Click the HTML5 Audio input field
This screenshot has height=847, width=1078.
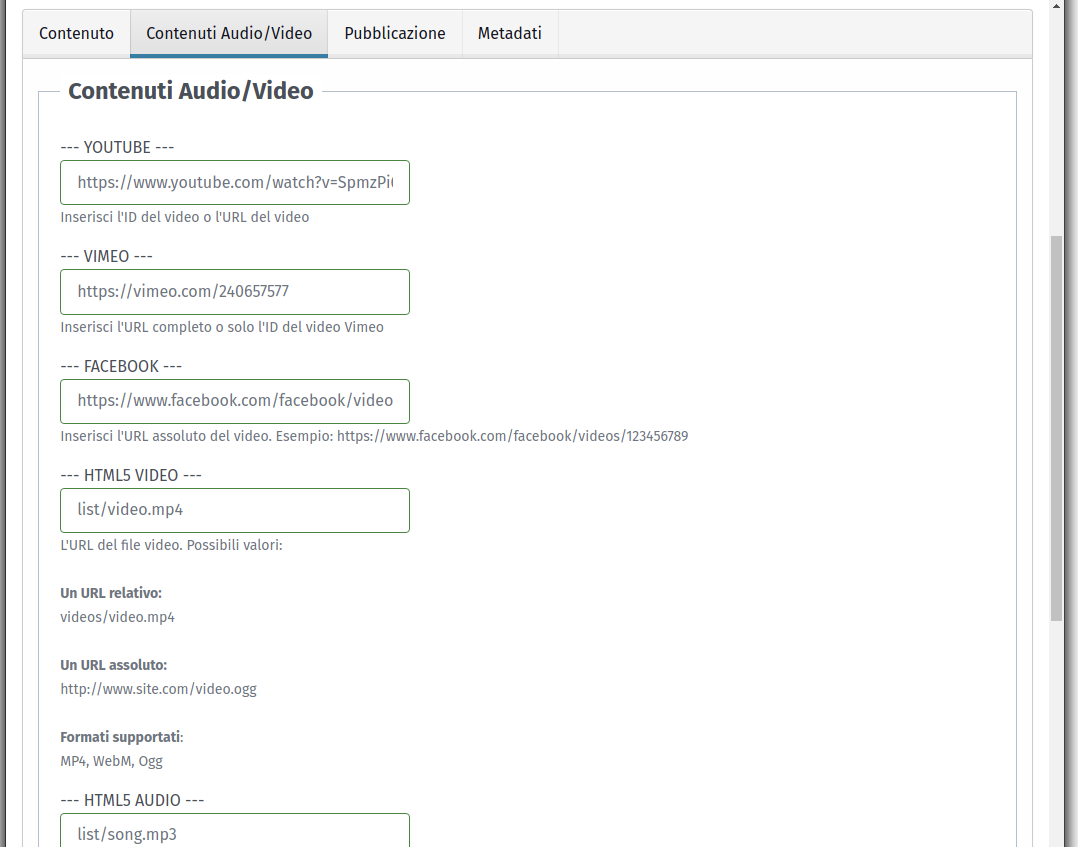point(235,832)
